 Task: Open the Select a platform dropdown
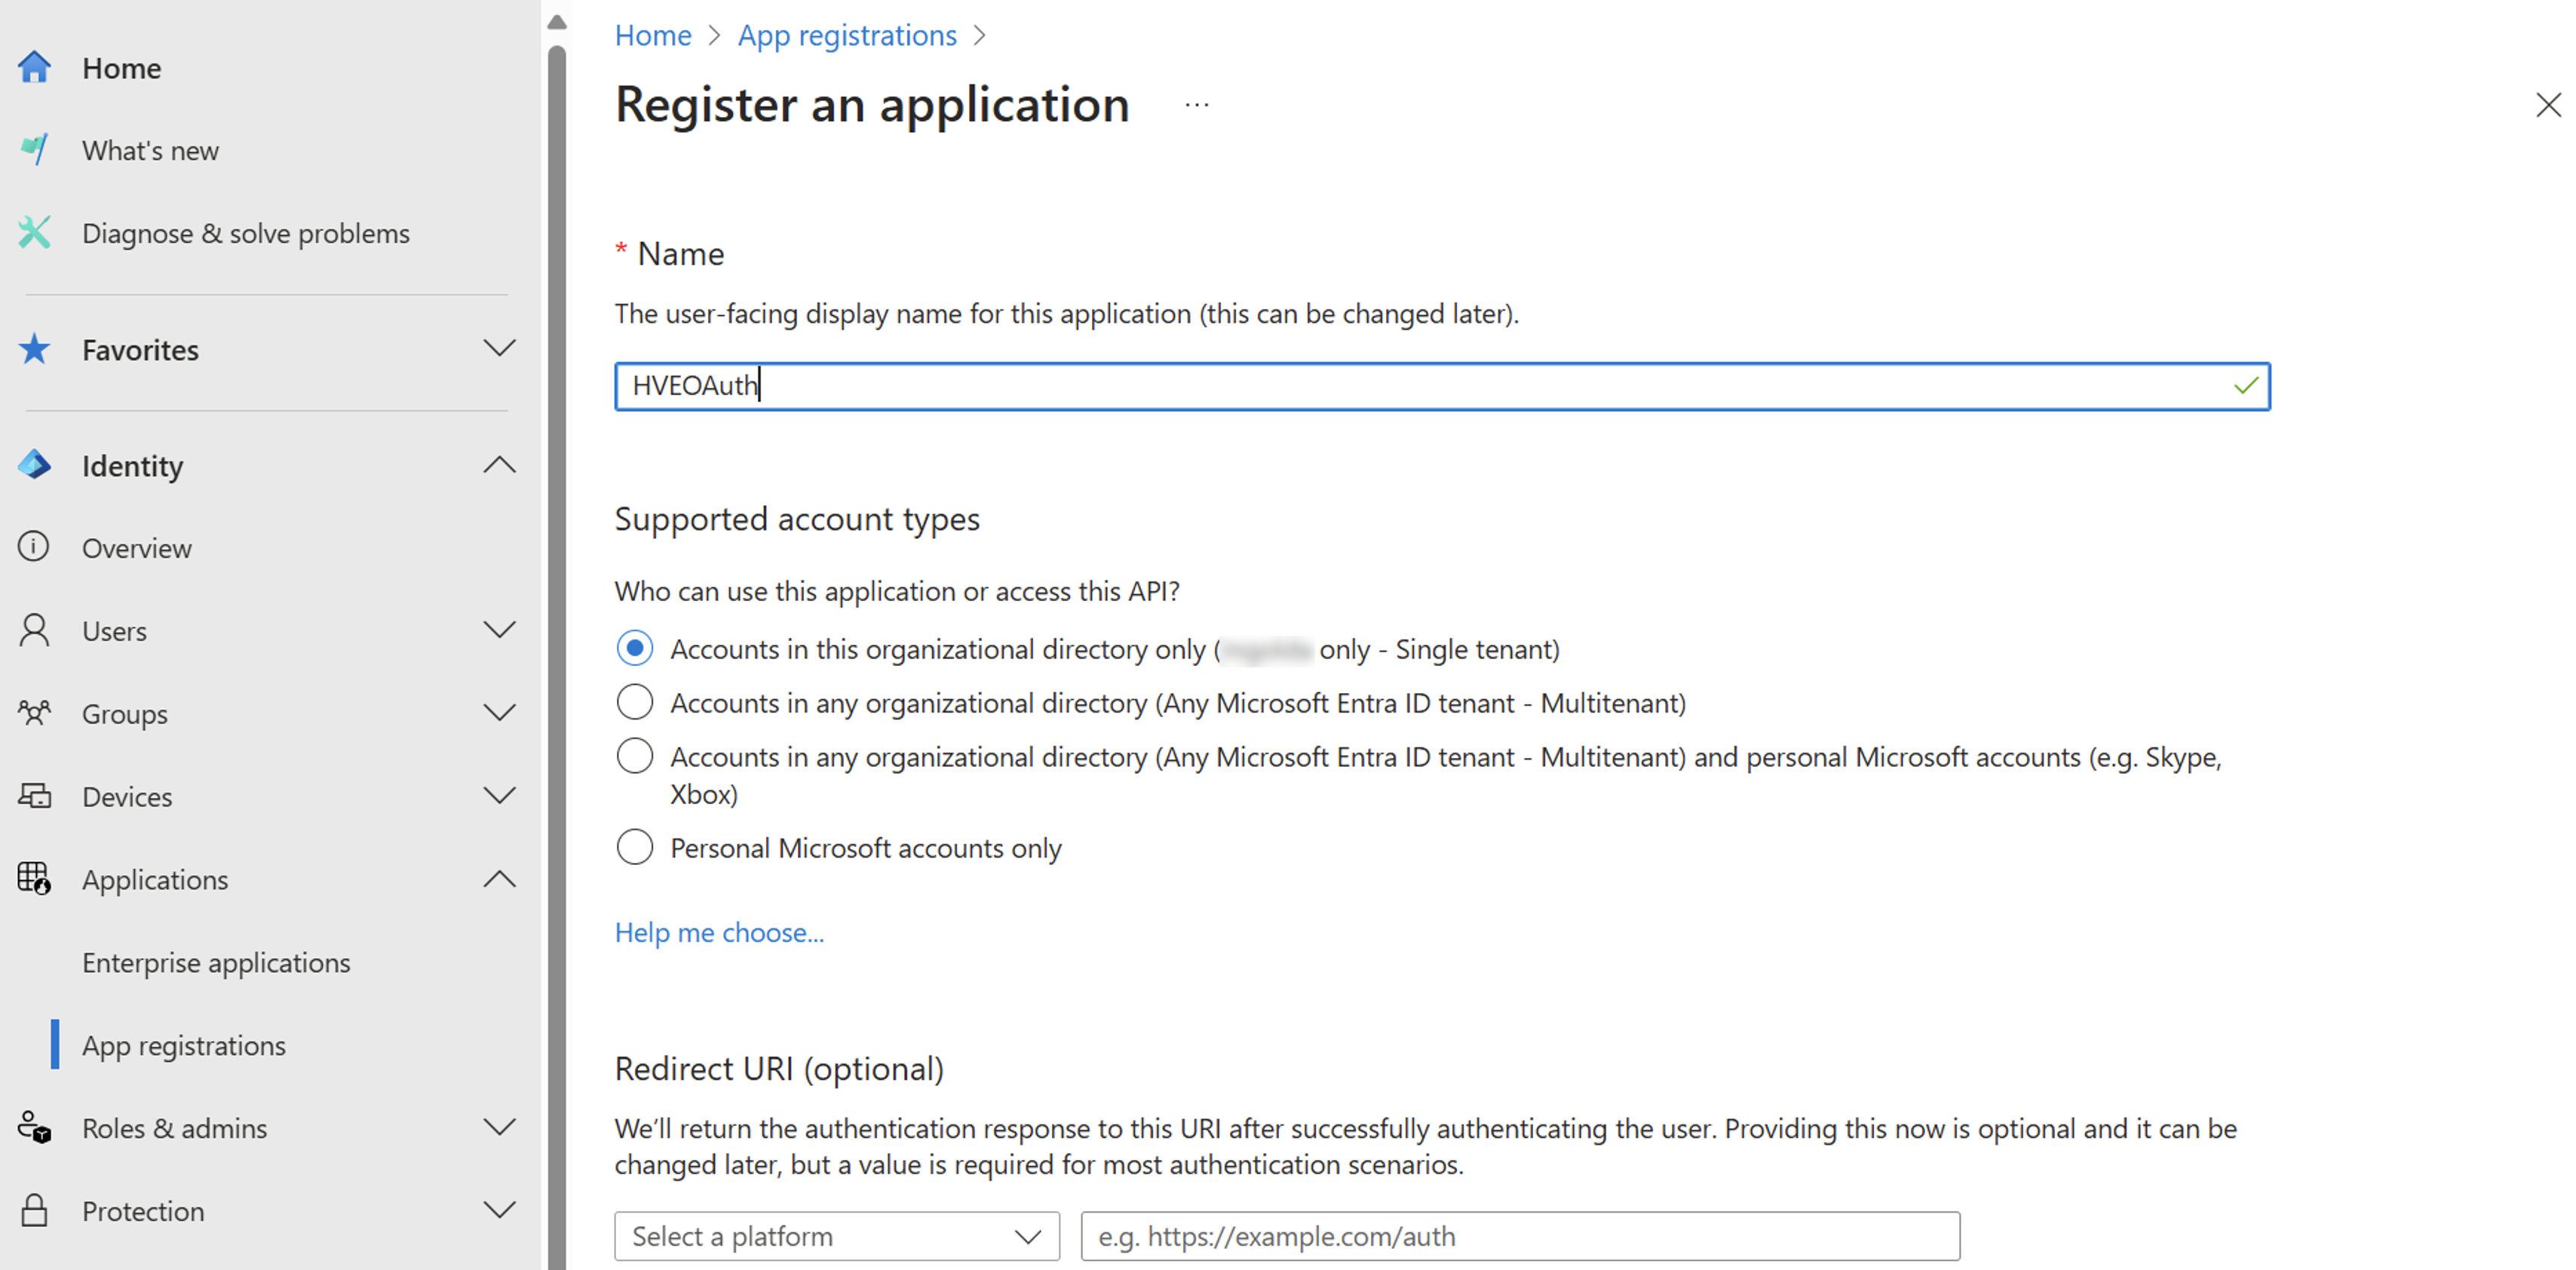[x=837, y=1236]
